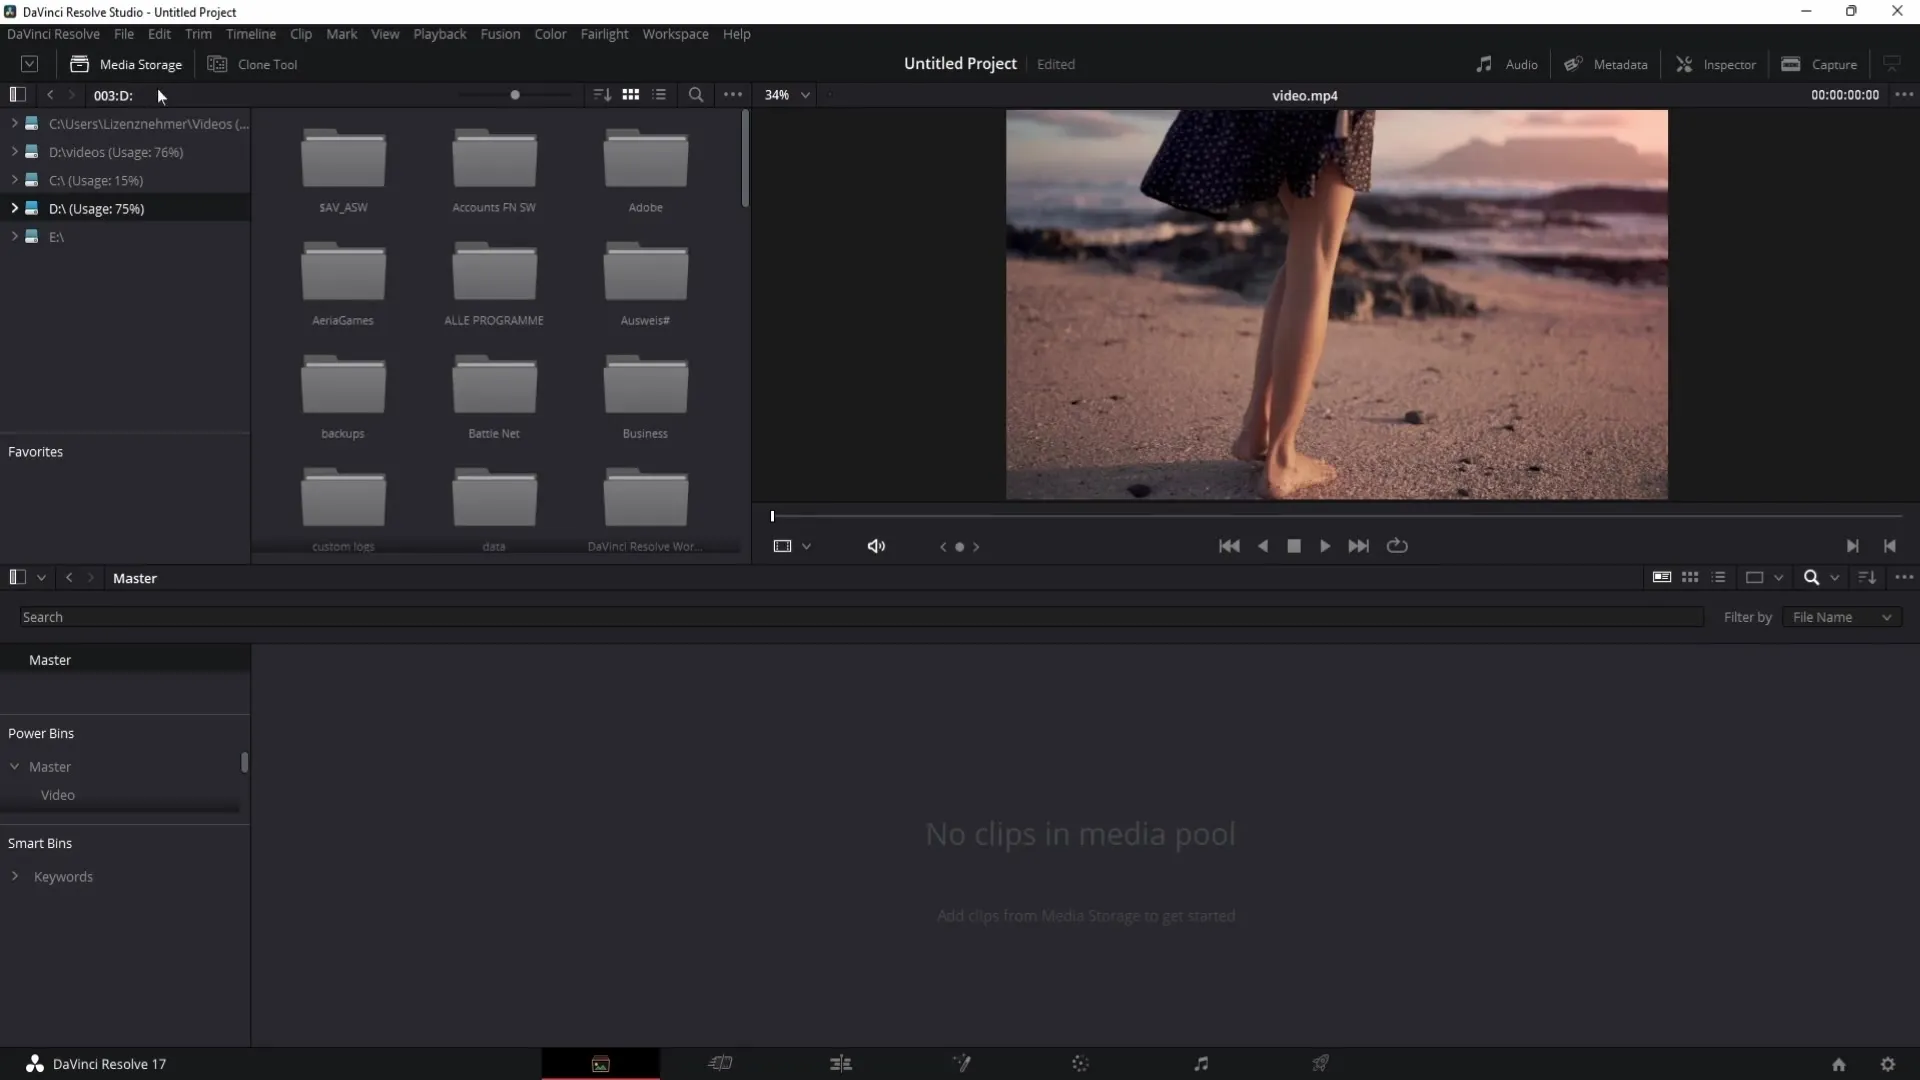Mute audio using the volume icon
The height and width of the screenshot is (1080, 1920).
pyautogui.click(x=876, y=545)
